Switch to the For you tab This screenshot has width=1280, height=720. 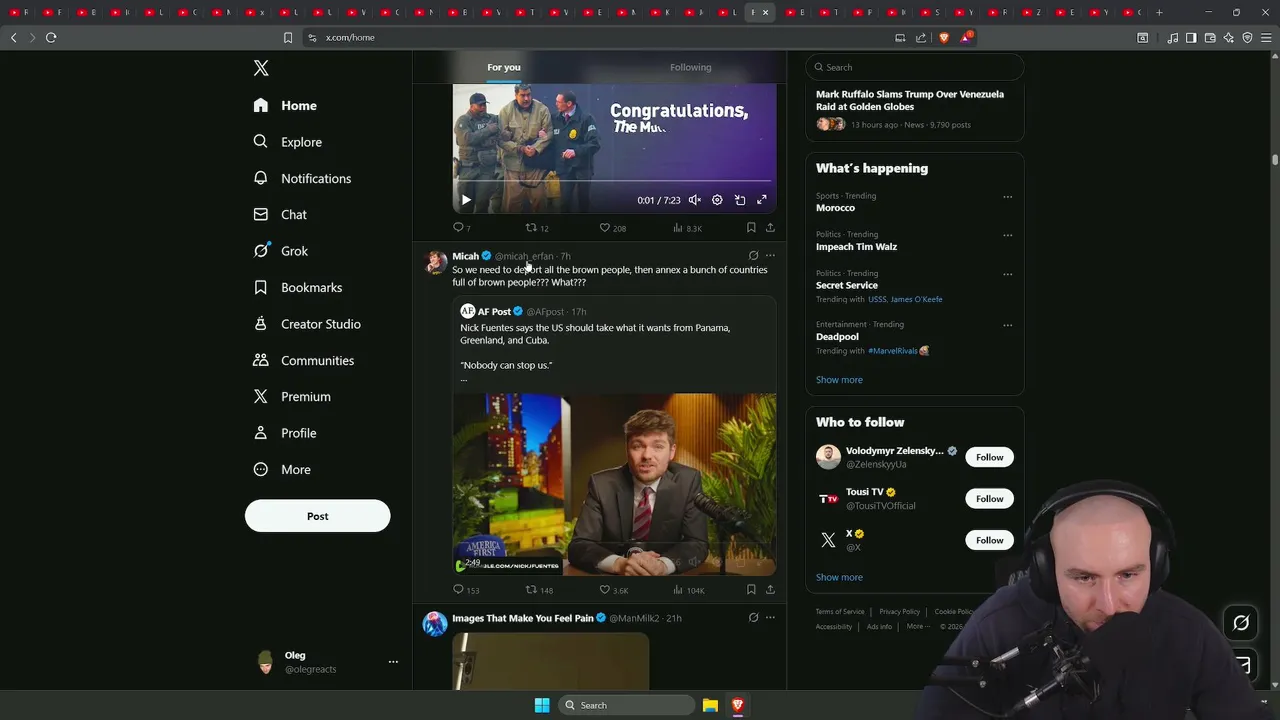tap(504, 67)
